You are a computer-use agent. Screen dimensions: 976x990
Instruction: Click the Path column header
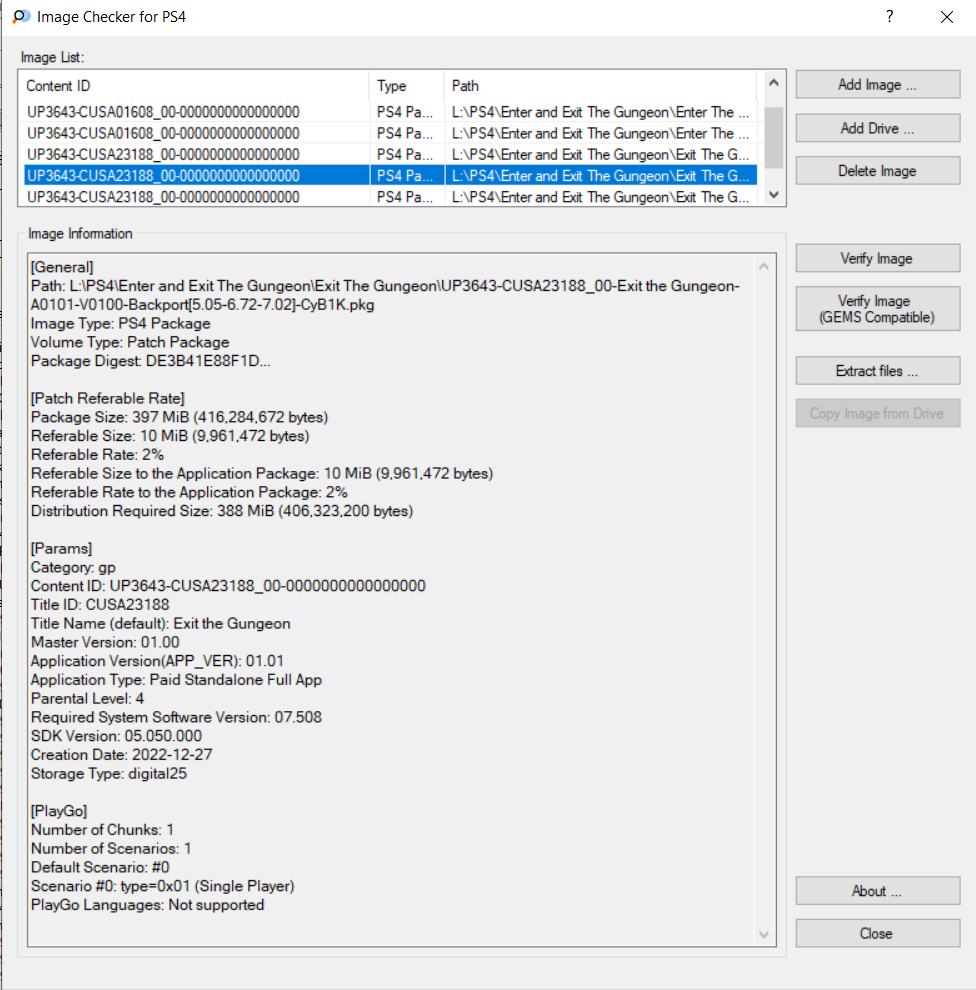tap(600, 86)
